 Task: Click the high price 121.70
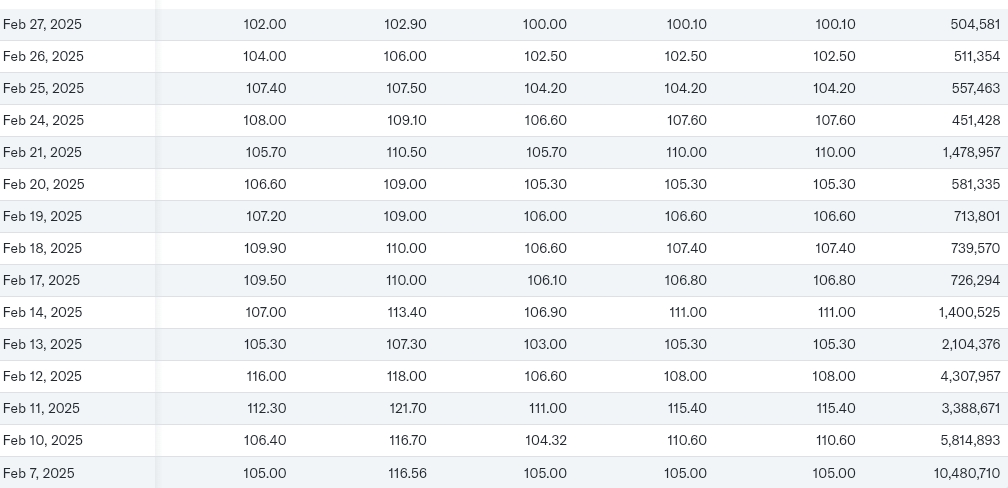point(407,408)
